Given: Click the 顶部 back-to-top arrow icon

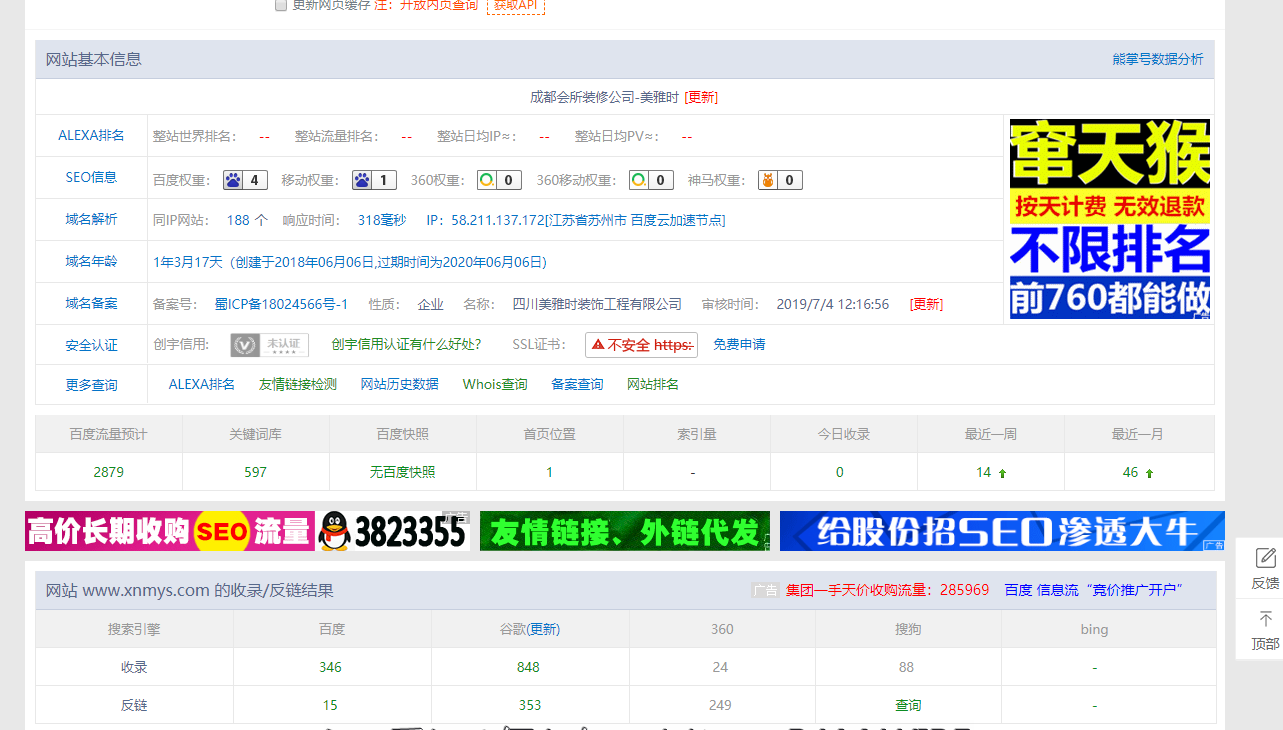Looking at the screenshot, I should point(1265,620).
